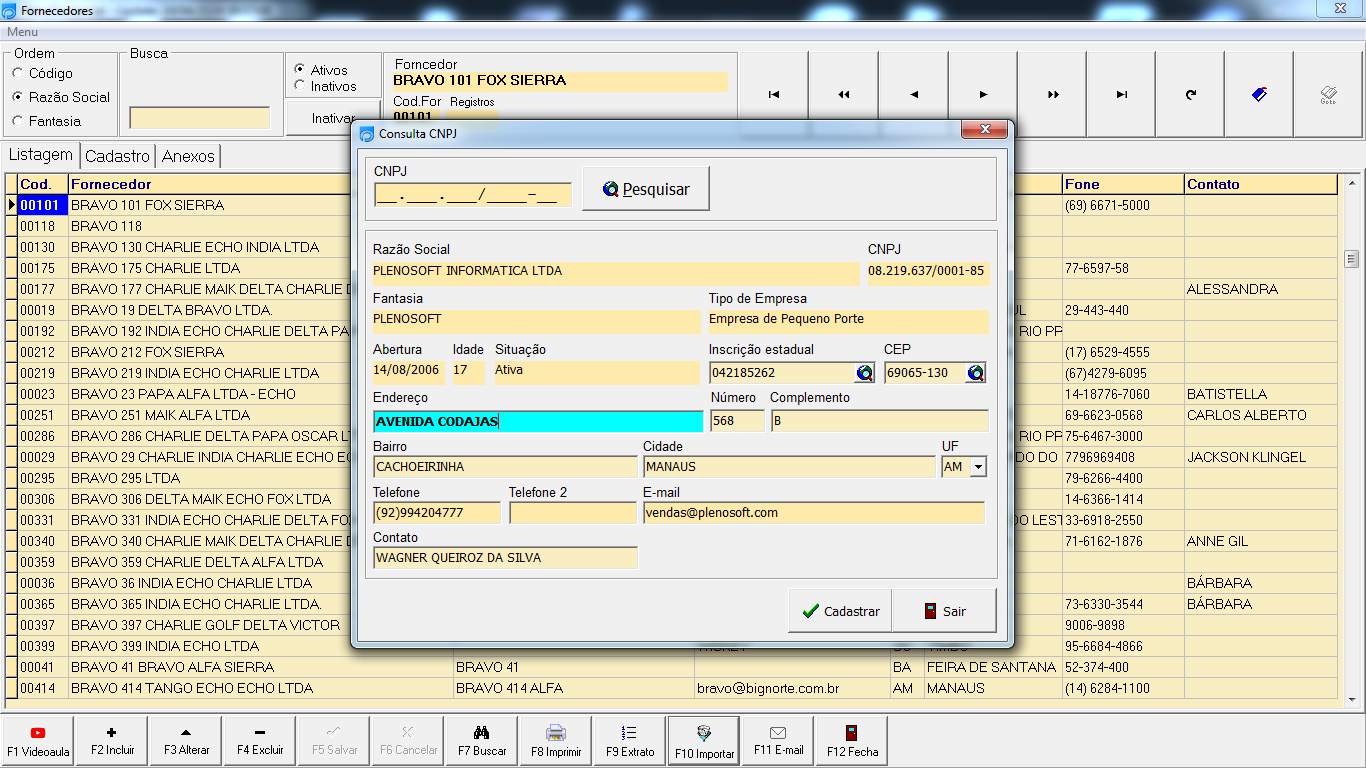Click Telefone field (92)994204777

point(437,513)
